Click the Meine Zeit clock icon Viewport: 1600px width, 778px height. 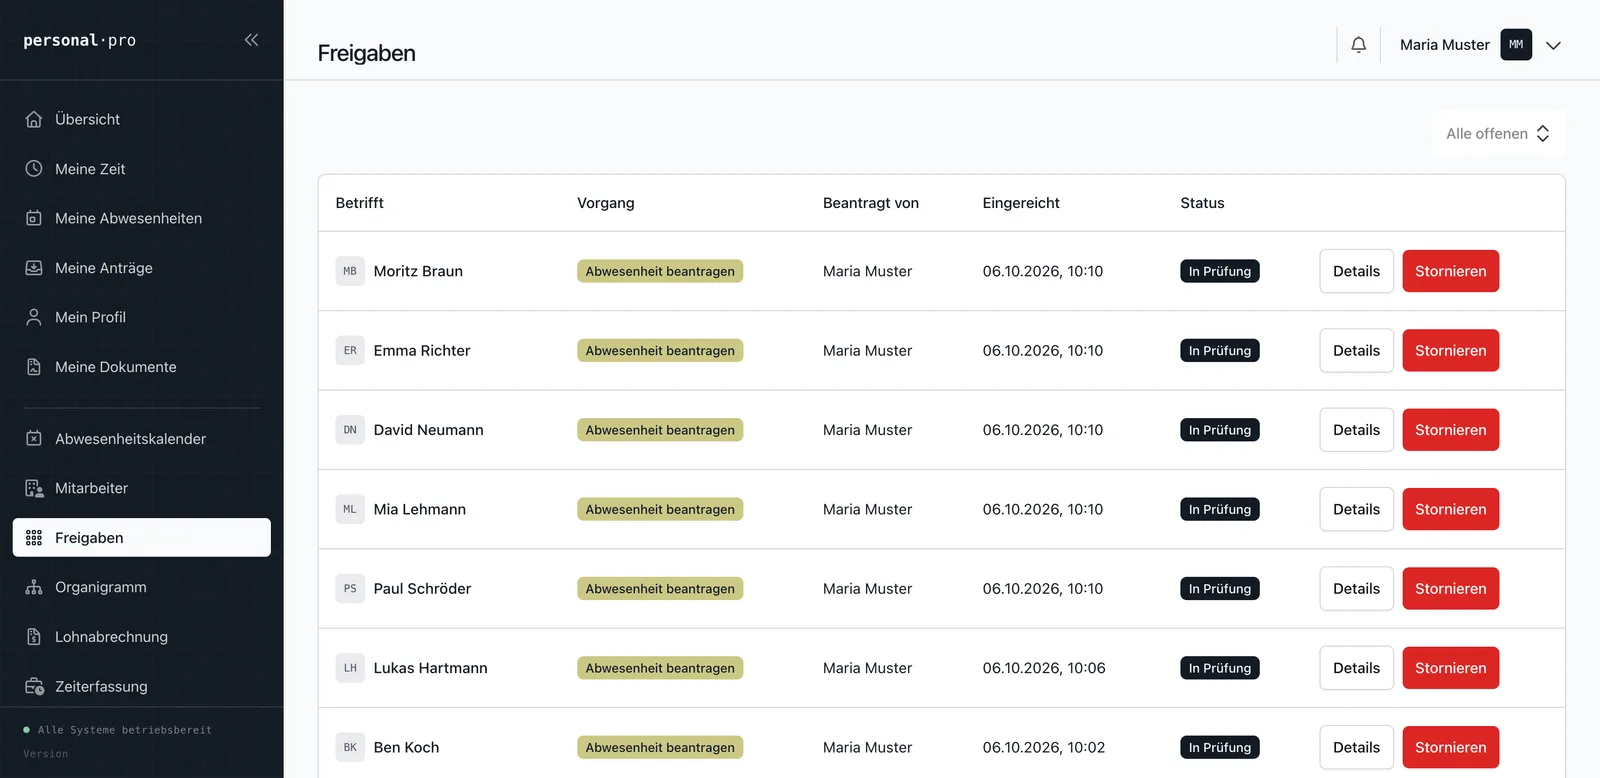click(x=34, y=169)
